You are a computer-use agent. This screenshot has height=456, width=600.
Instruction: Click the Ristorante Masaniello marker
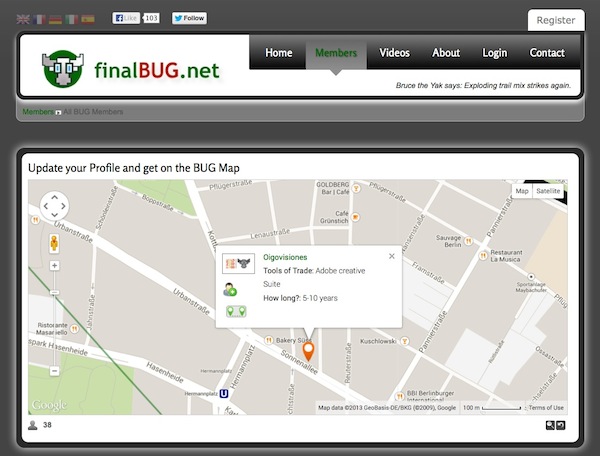coord(75,329)
